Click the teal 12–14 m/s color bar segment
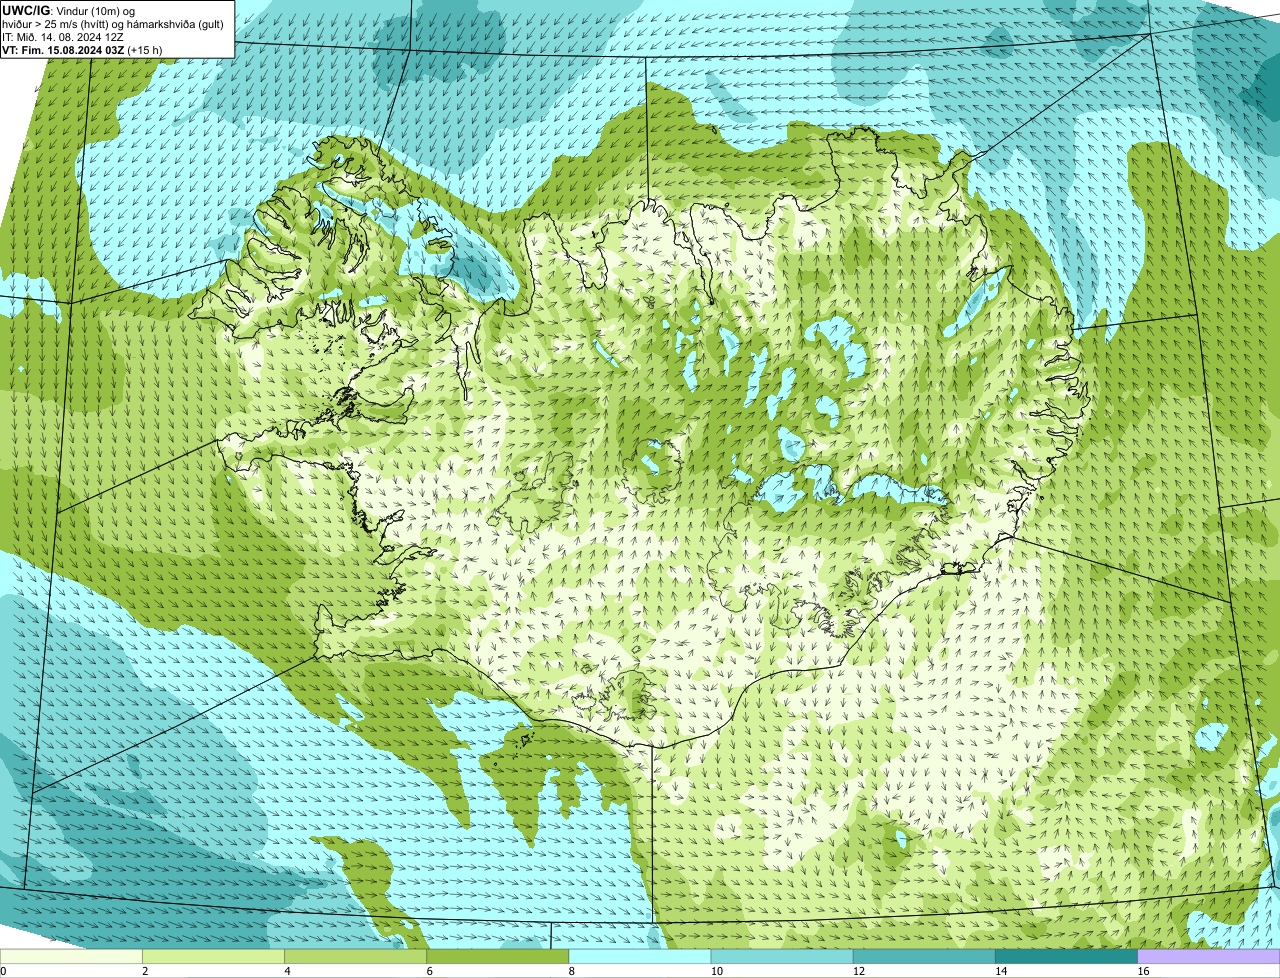1280x978 pixels. (924, 957)
